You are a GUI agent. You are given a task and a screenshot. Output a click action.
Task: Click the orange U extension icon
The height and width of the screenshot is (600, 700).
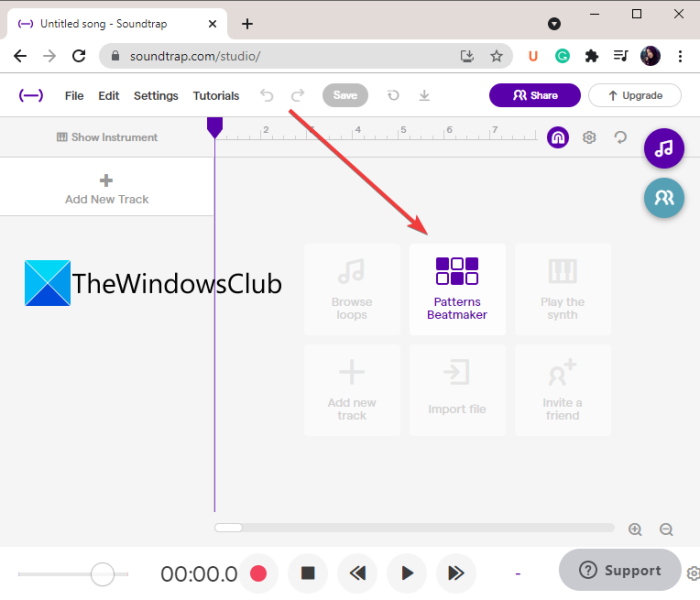(533, 56)
